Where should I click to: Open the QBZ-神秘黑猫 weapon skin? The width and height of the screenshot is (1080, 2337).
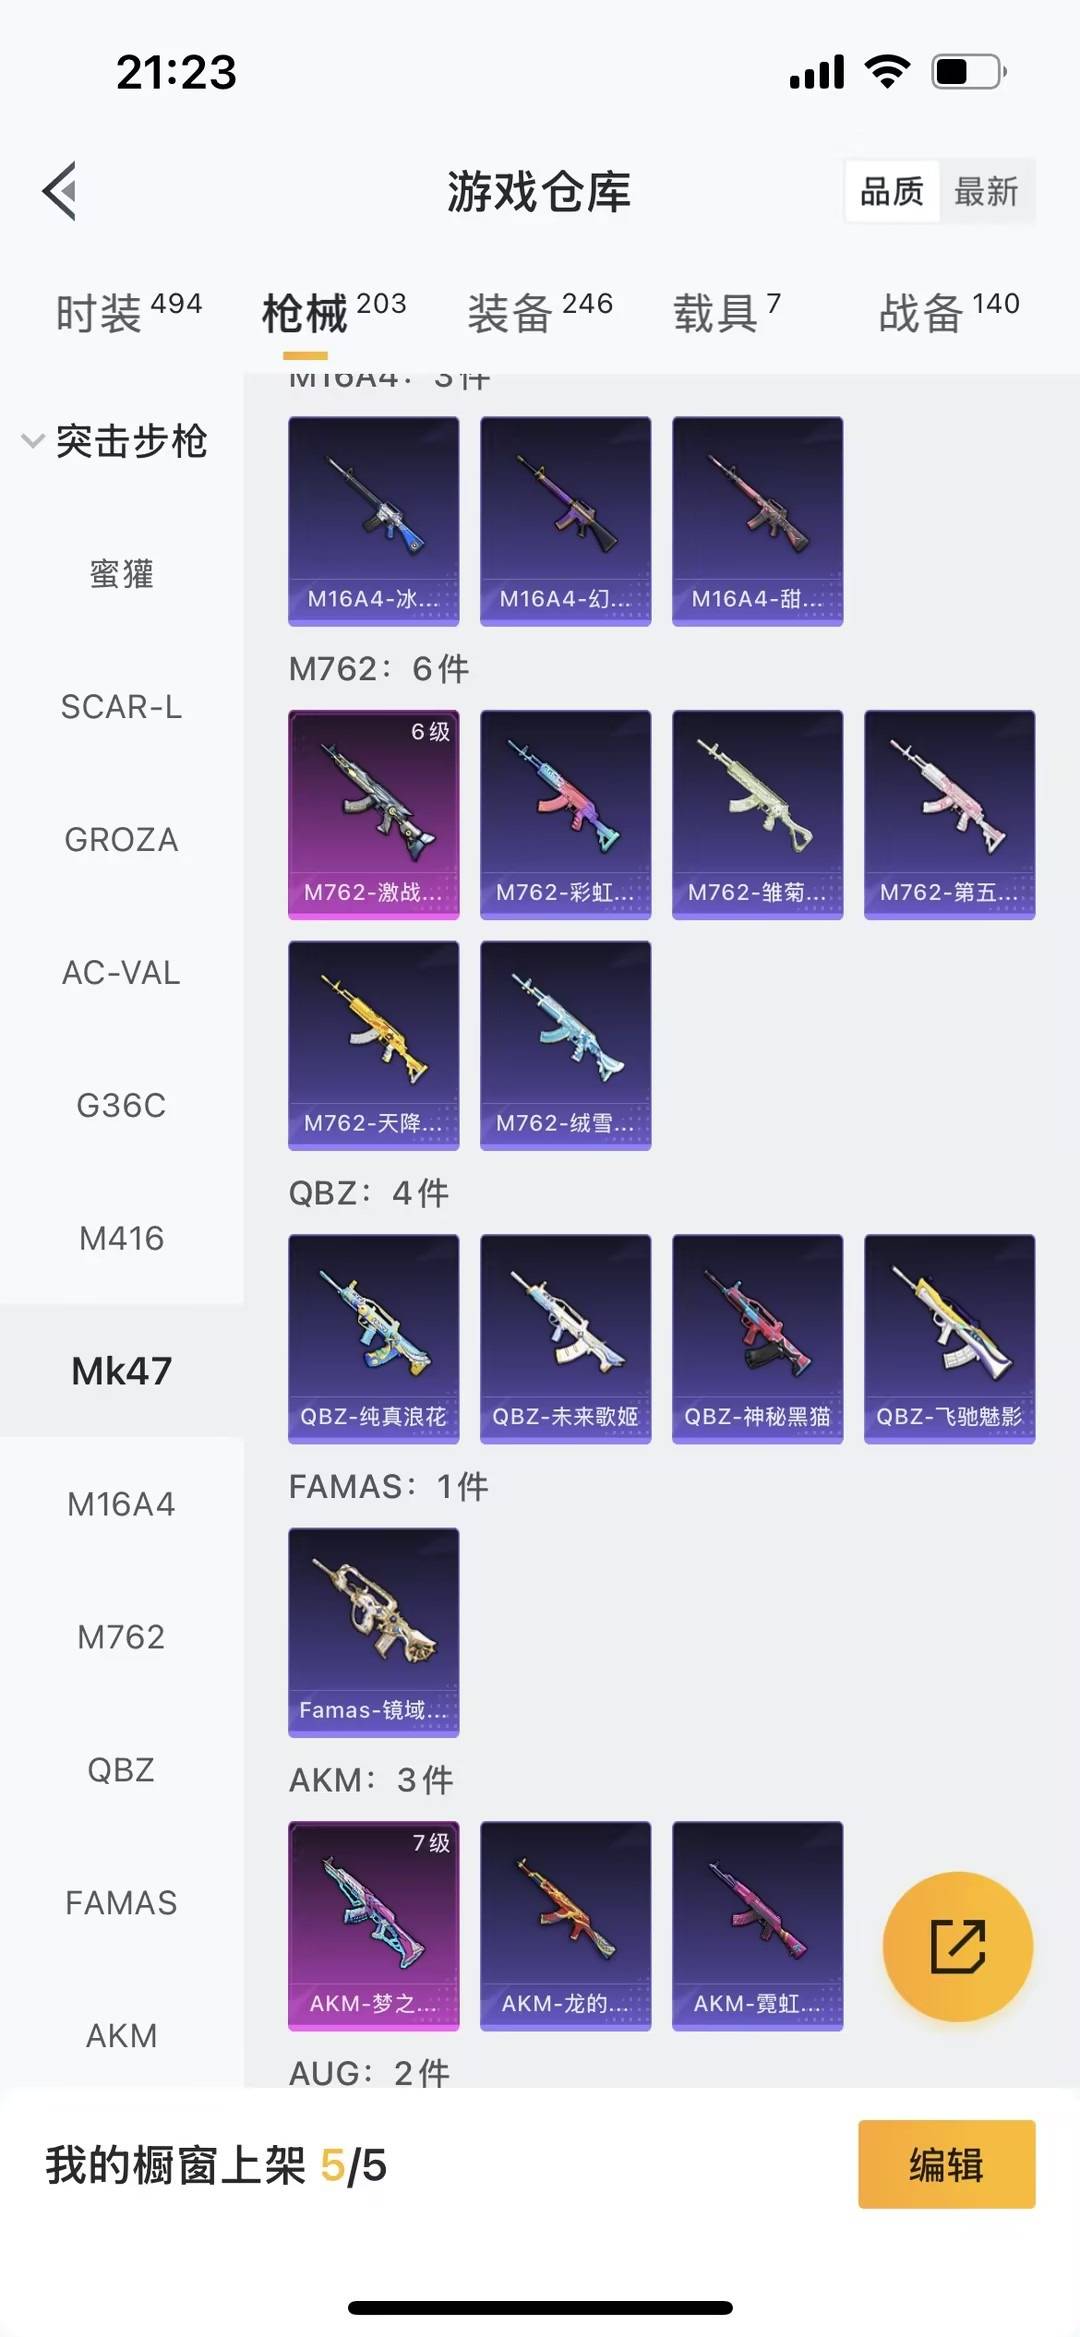[758, 1338]
